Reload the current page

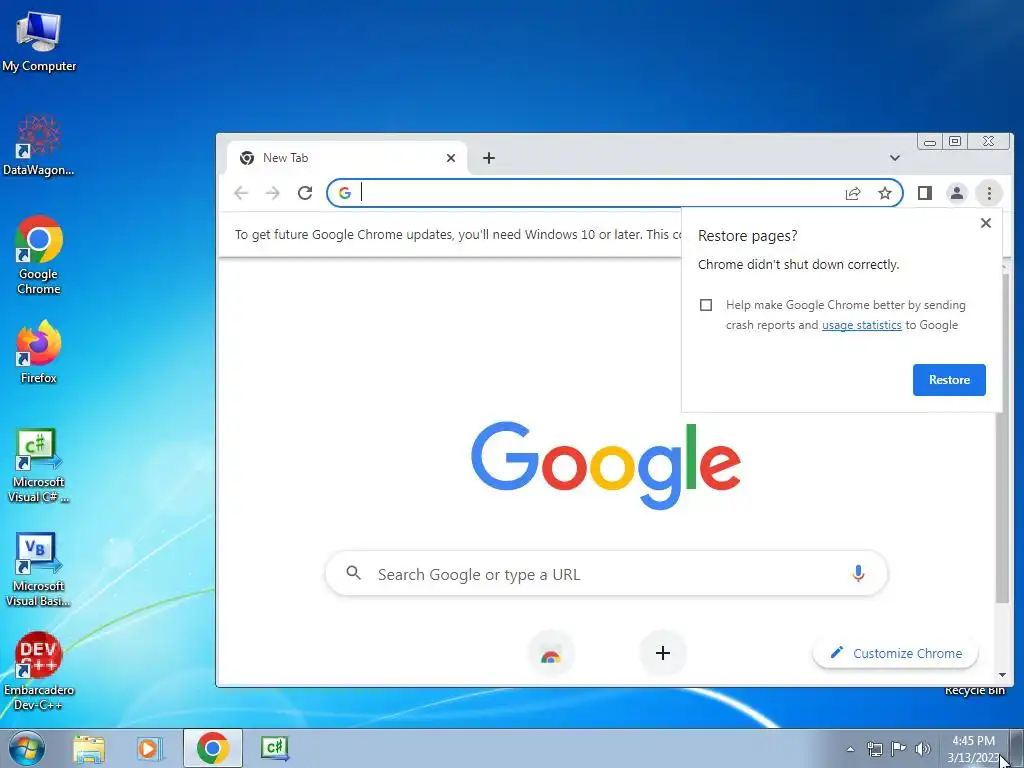click(x=305, y=193)
